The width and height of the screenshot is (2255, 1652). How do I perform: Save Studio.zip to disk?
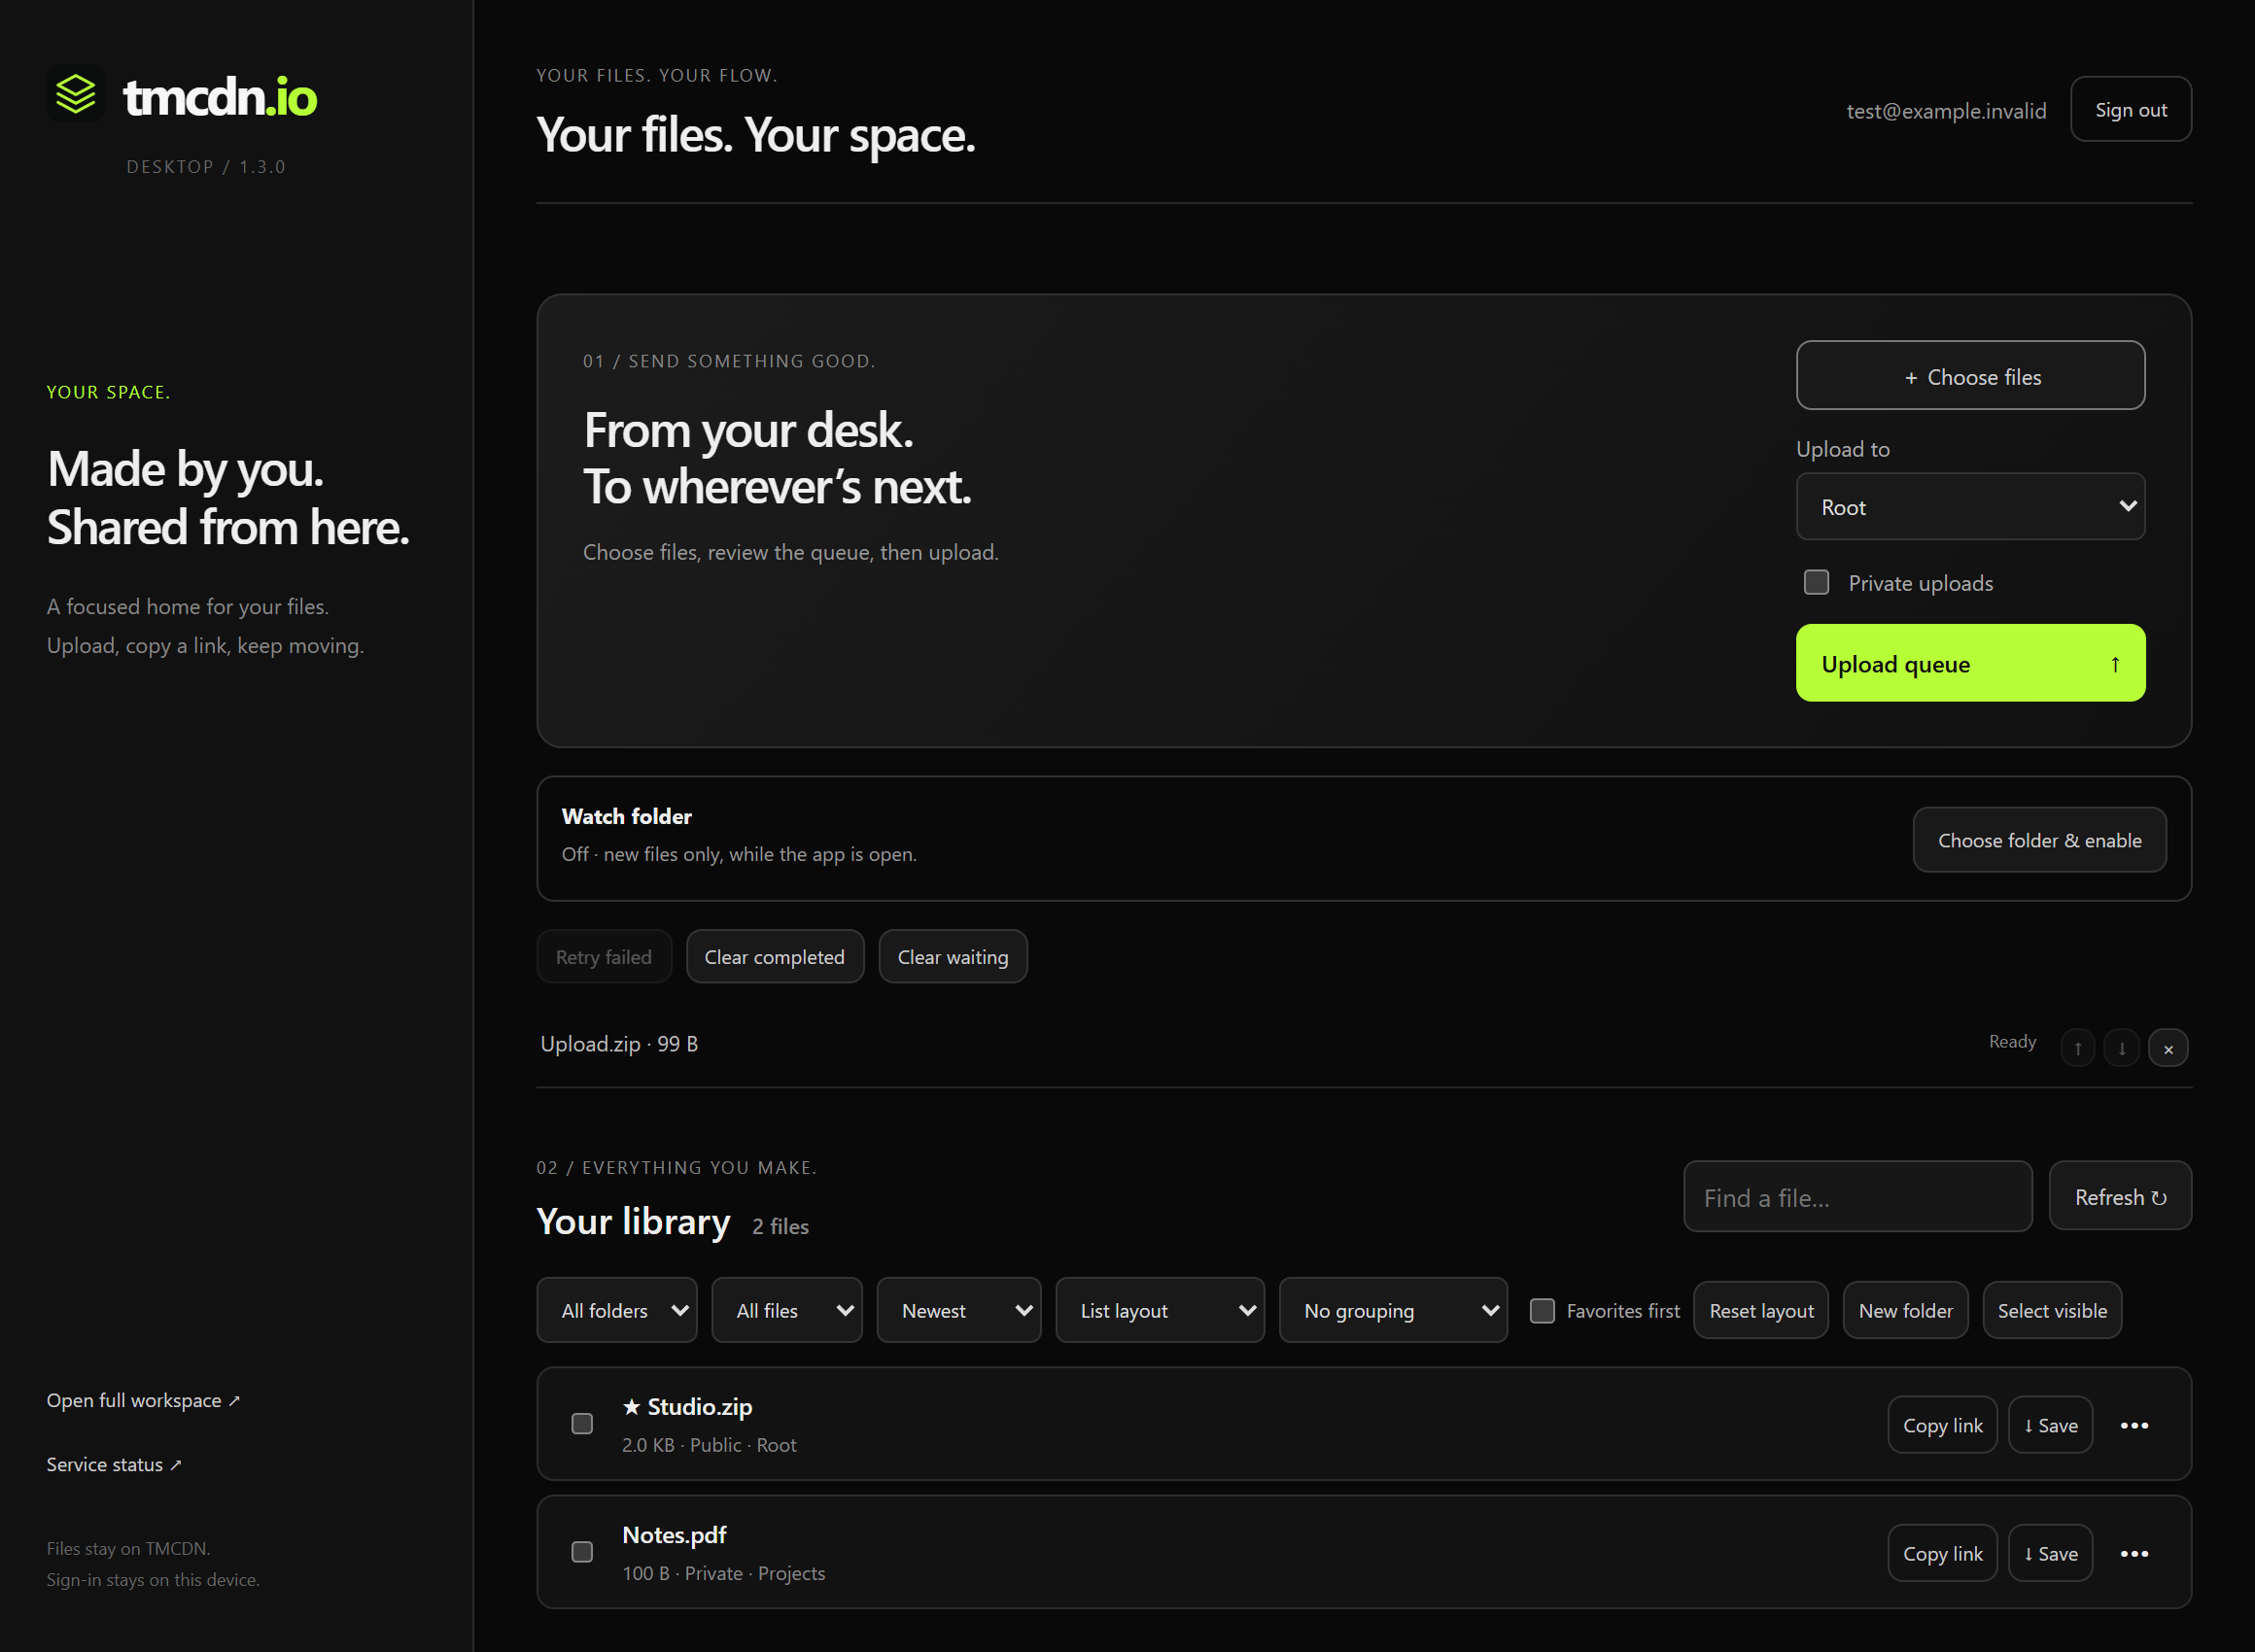tap(2050, 1425)
